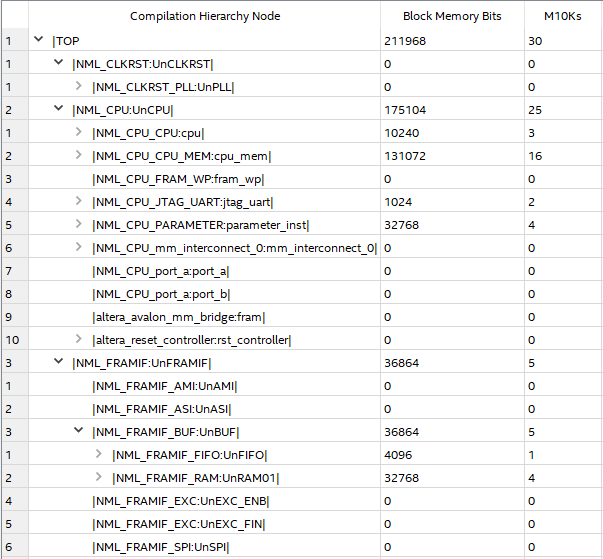Sort by Compilation Hierarchy Node column header
Image resolution: width=603 pixels, height=559 pixels.
point(205,16)
